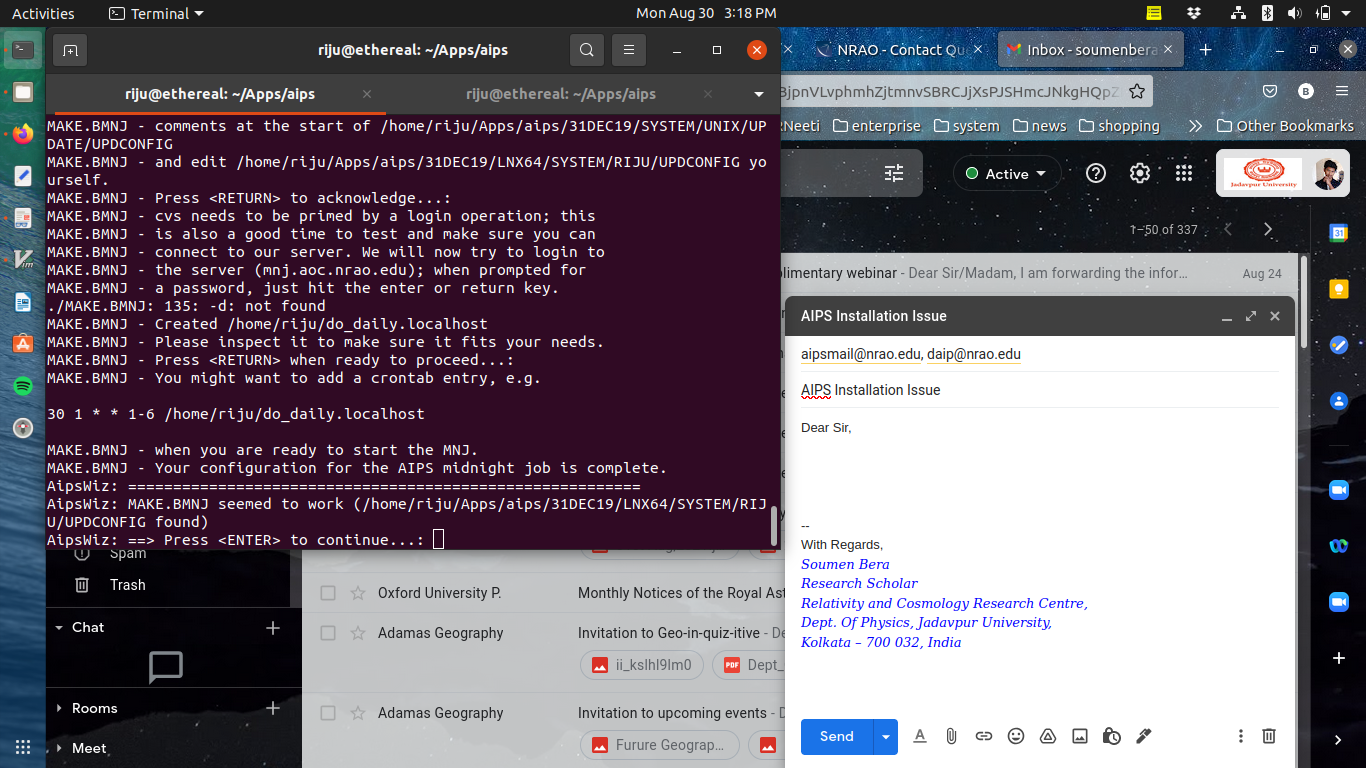
Task: Click the blue Send button
Action: point(836,737)
